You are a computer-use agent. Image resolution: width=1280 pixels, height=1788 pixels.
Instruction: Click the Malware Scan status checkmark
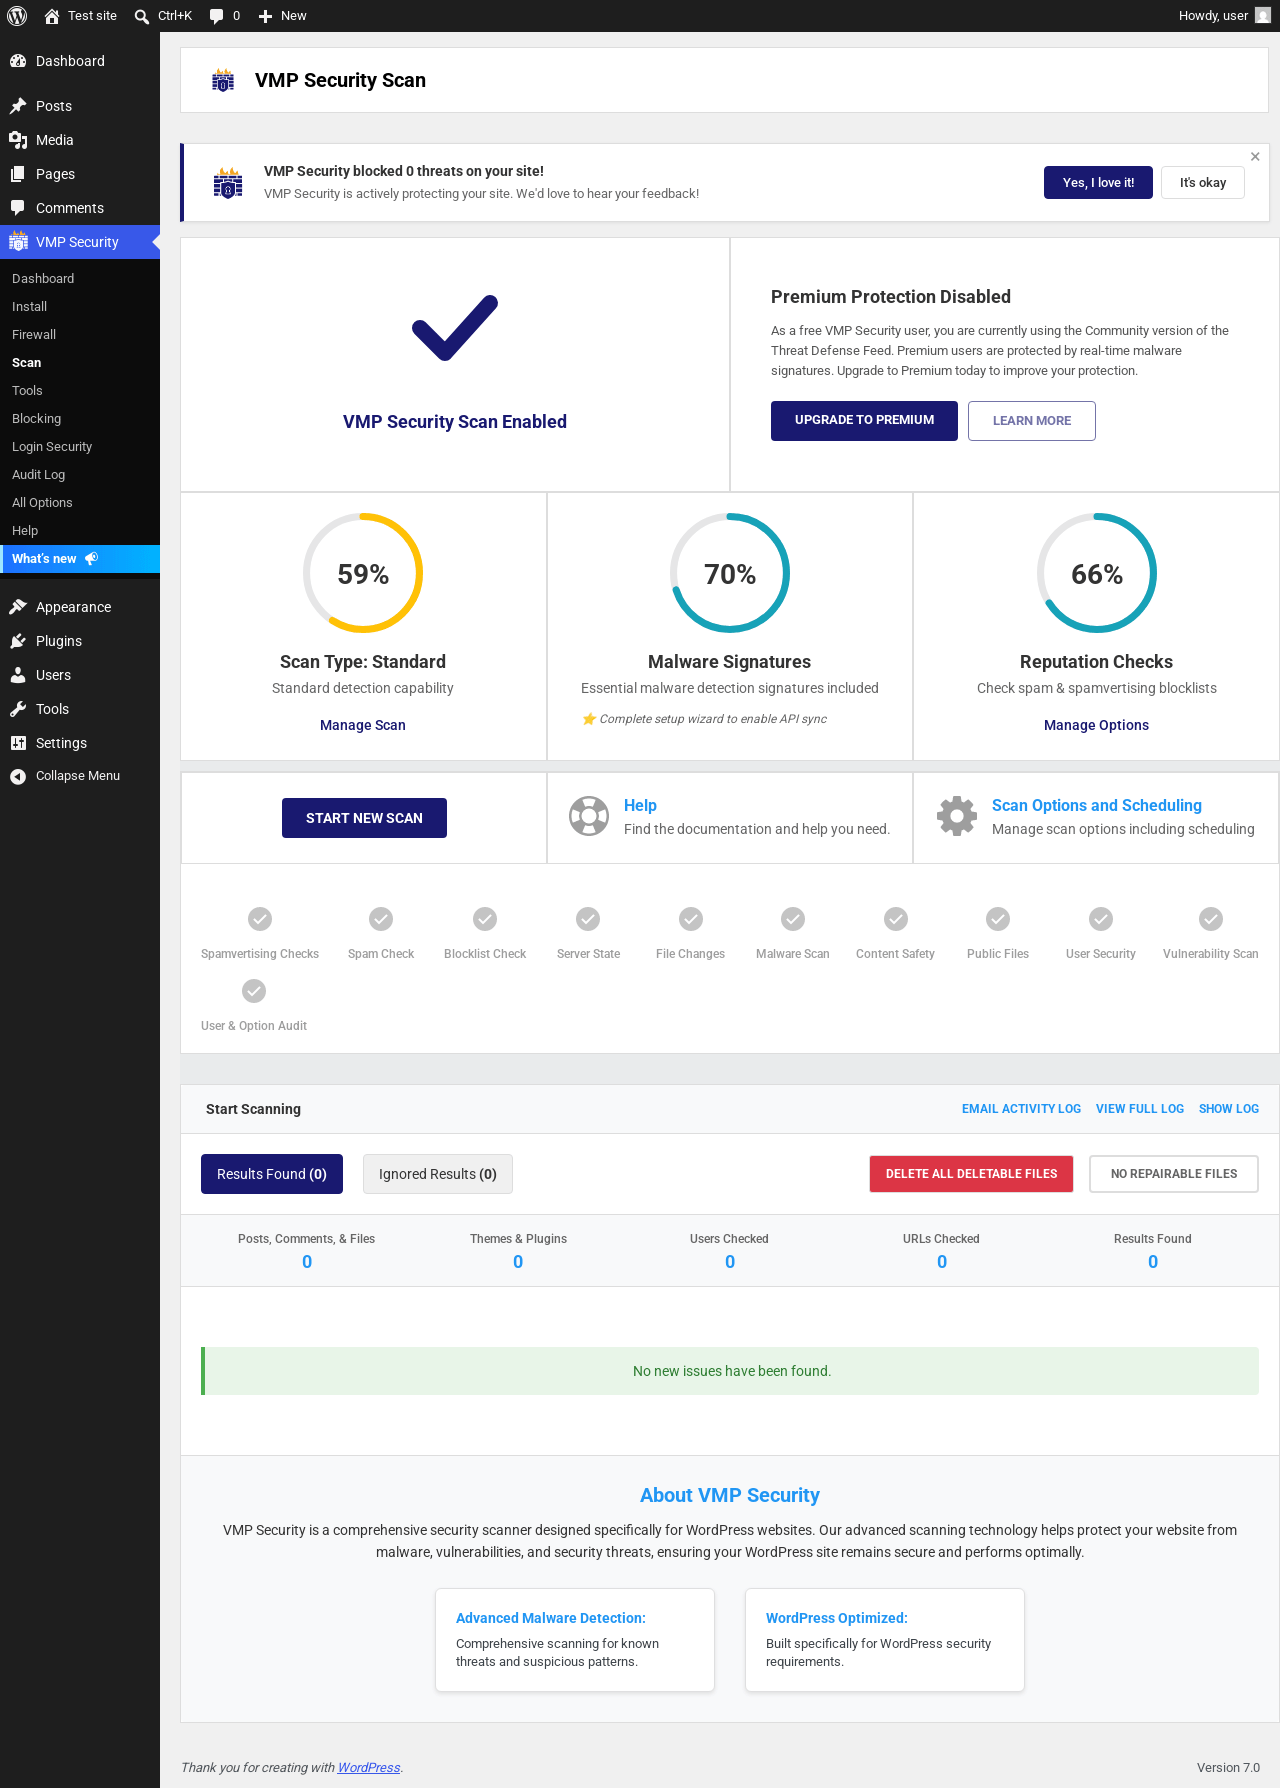pos(793,919)
